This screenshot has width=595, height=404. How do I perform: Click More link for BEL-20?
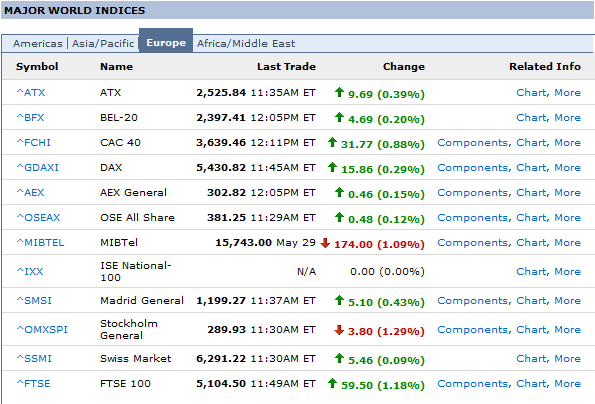567,118
